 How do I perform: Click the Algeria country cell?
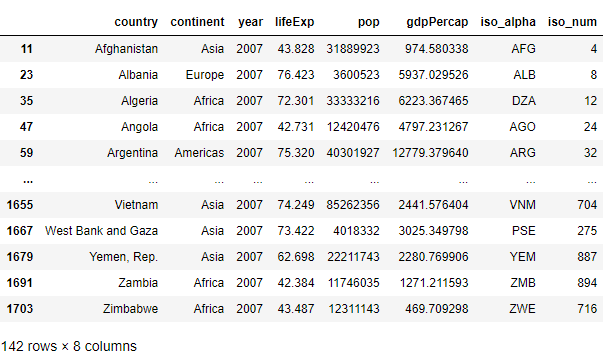[139, 101]
